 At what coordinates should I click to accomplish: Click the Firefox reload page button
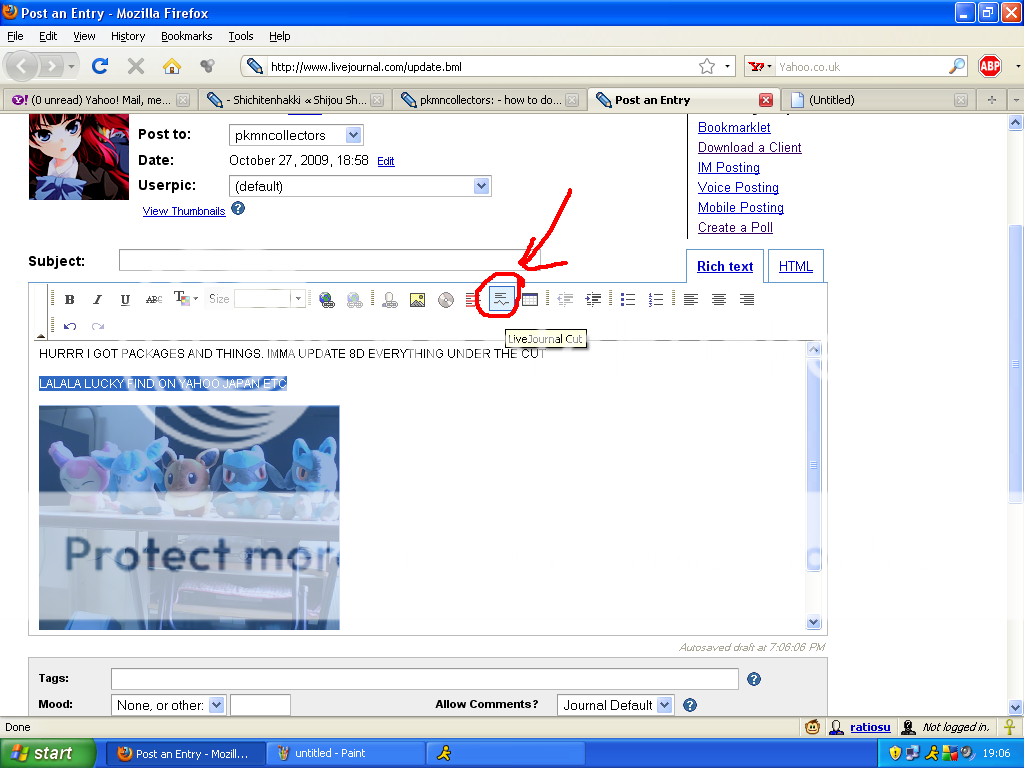100,67
